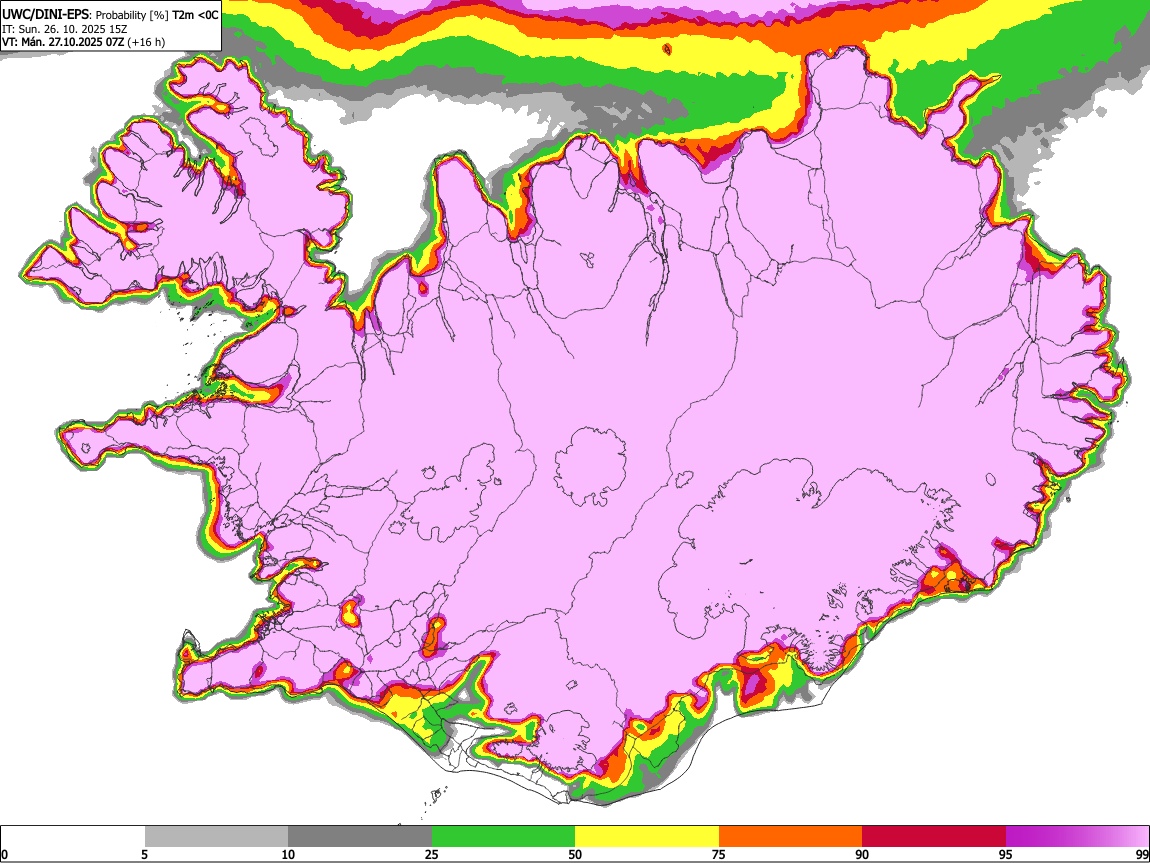The height and width of the screenshot is (863, 1150).
Task: Click the '(+16 h)' forecast offset text
Action: click(x=146, y=42)
